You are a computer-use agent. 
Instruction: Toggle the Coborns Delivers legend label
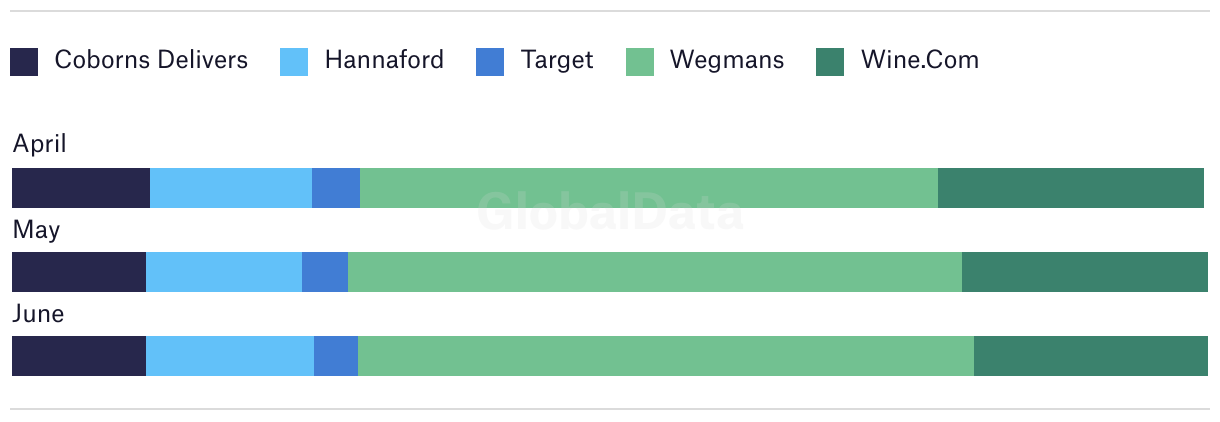pyautogui.click(x=151, y=60)
